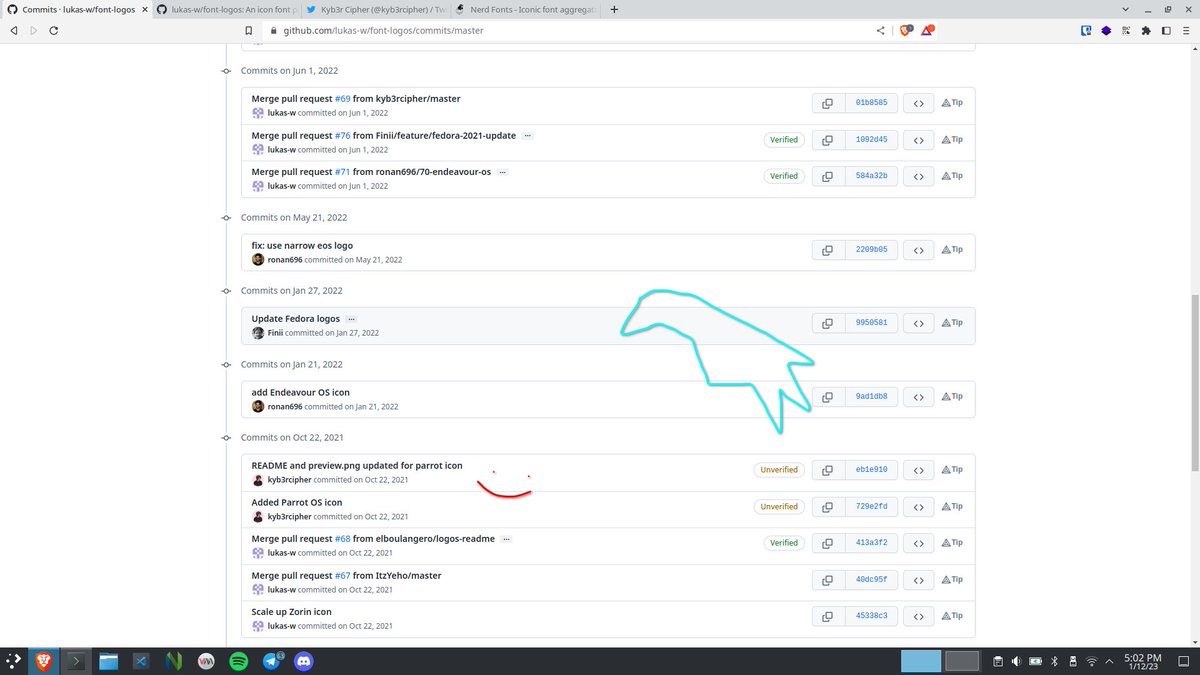This screenshot has height=675, width=1200.
Task: Expand description of elboulangero/logos-readme merge commit
Action: pyautogui.click(x=506, y=539)
